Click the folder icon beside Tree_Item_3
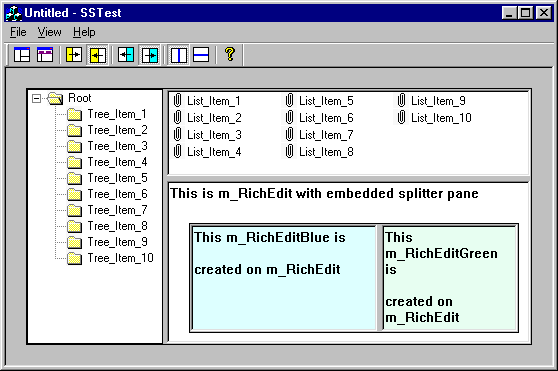This screenshot has height=371, width=558. tap(74, 146)
